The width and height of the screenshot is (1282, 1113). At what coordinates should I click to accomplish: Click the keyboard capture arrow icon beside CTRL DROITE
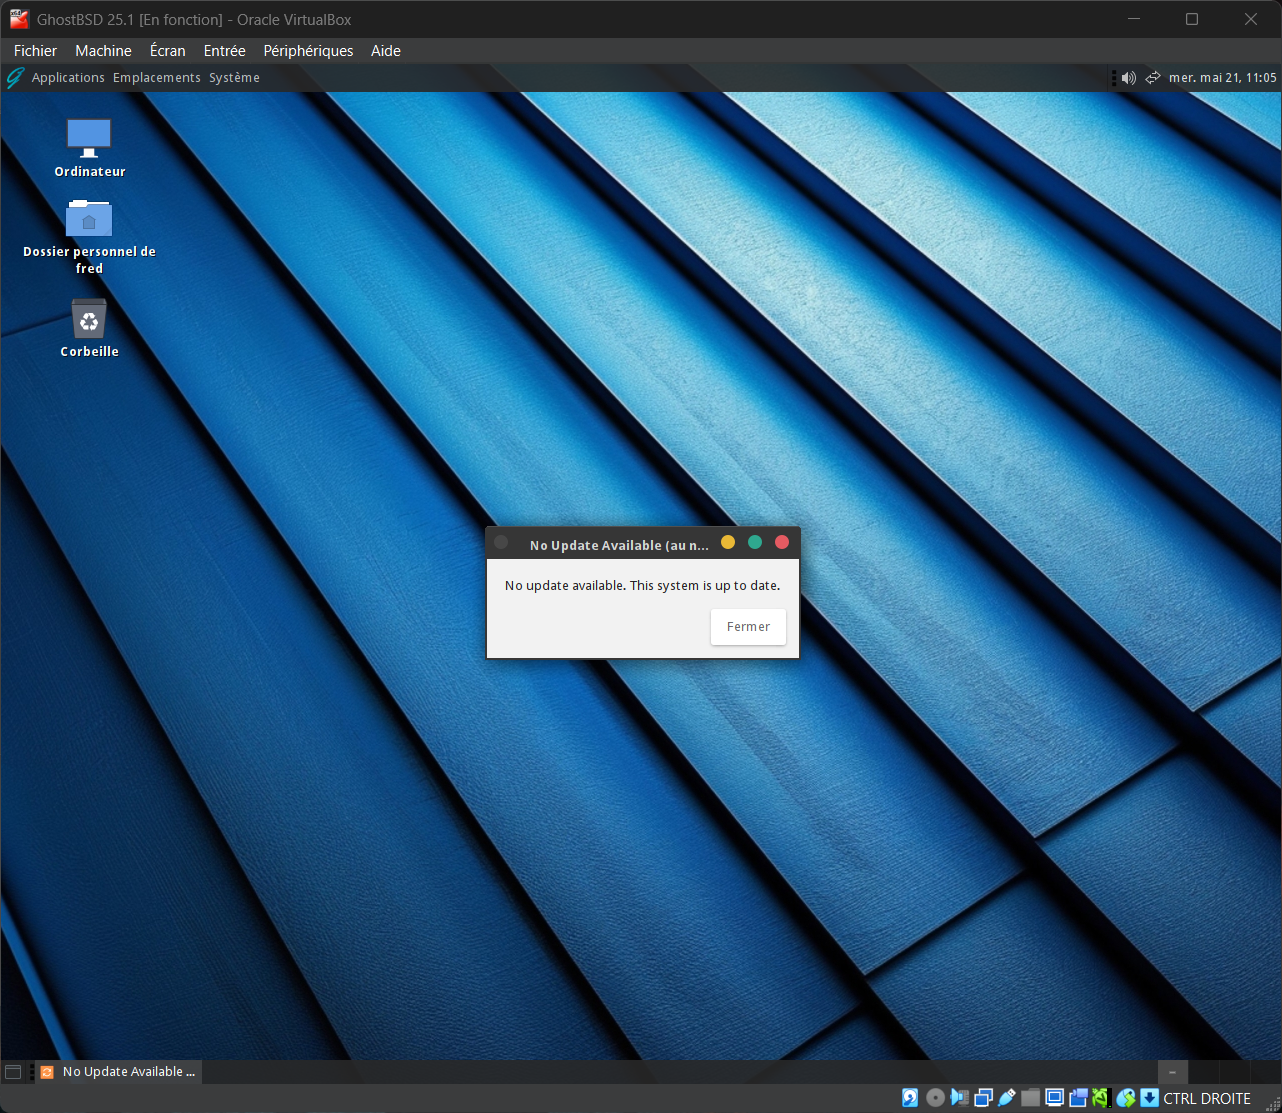(1150, 1098)
